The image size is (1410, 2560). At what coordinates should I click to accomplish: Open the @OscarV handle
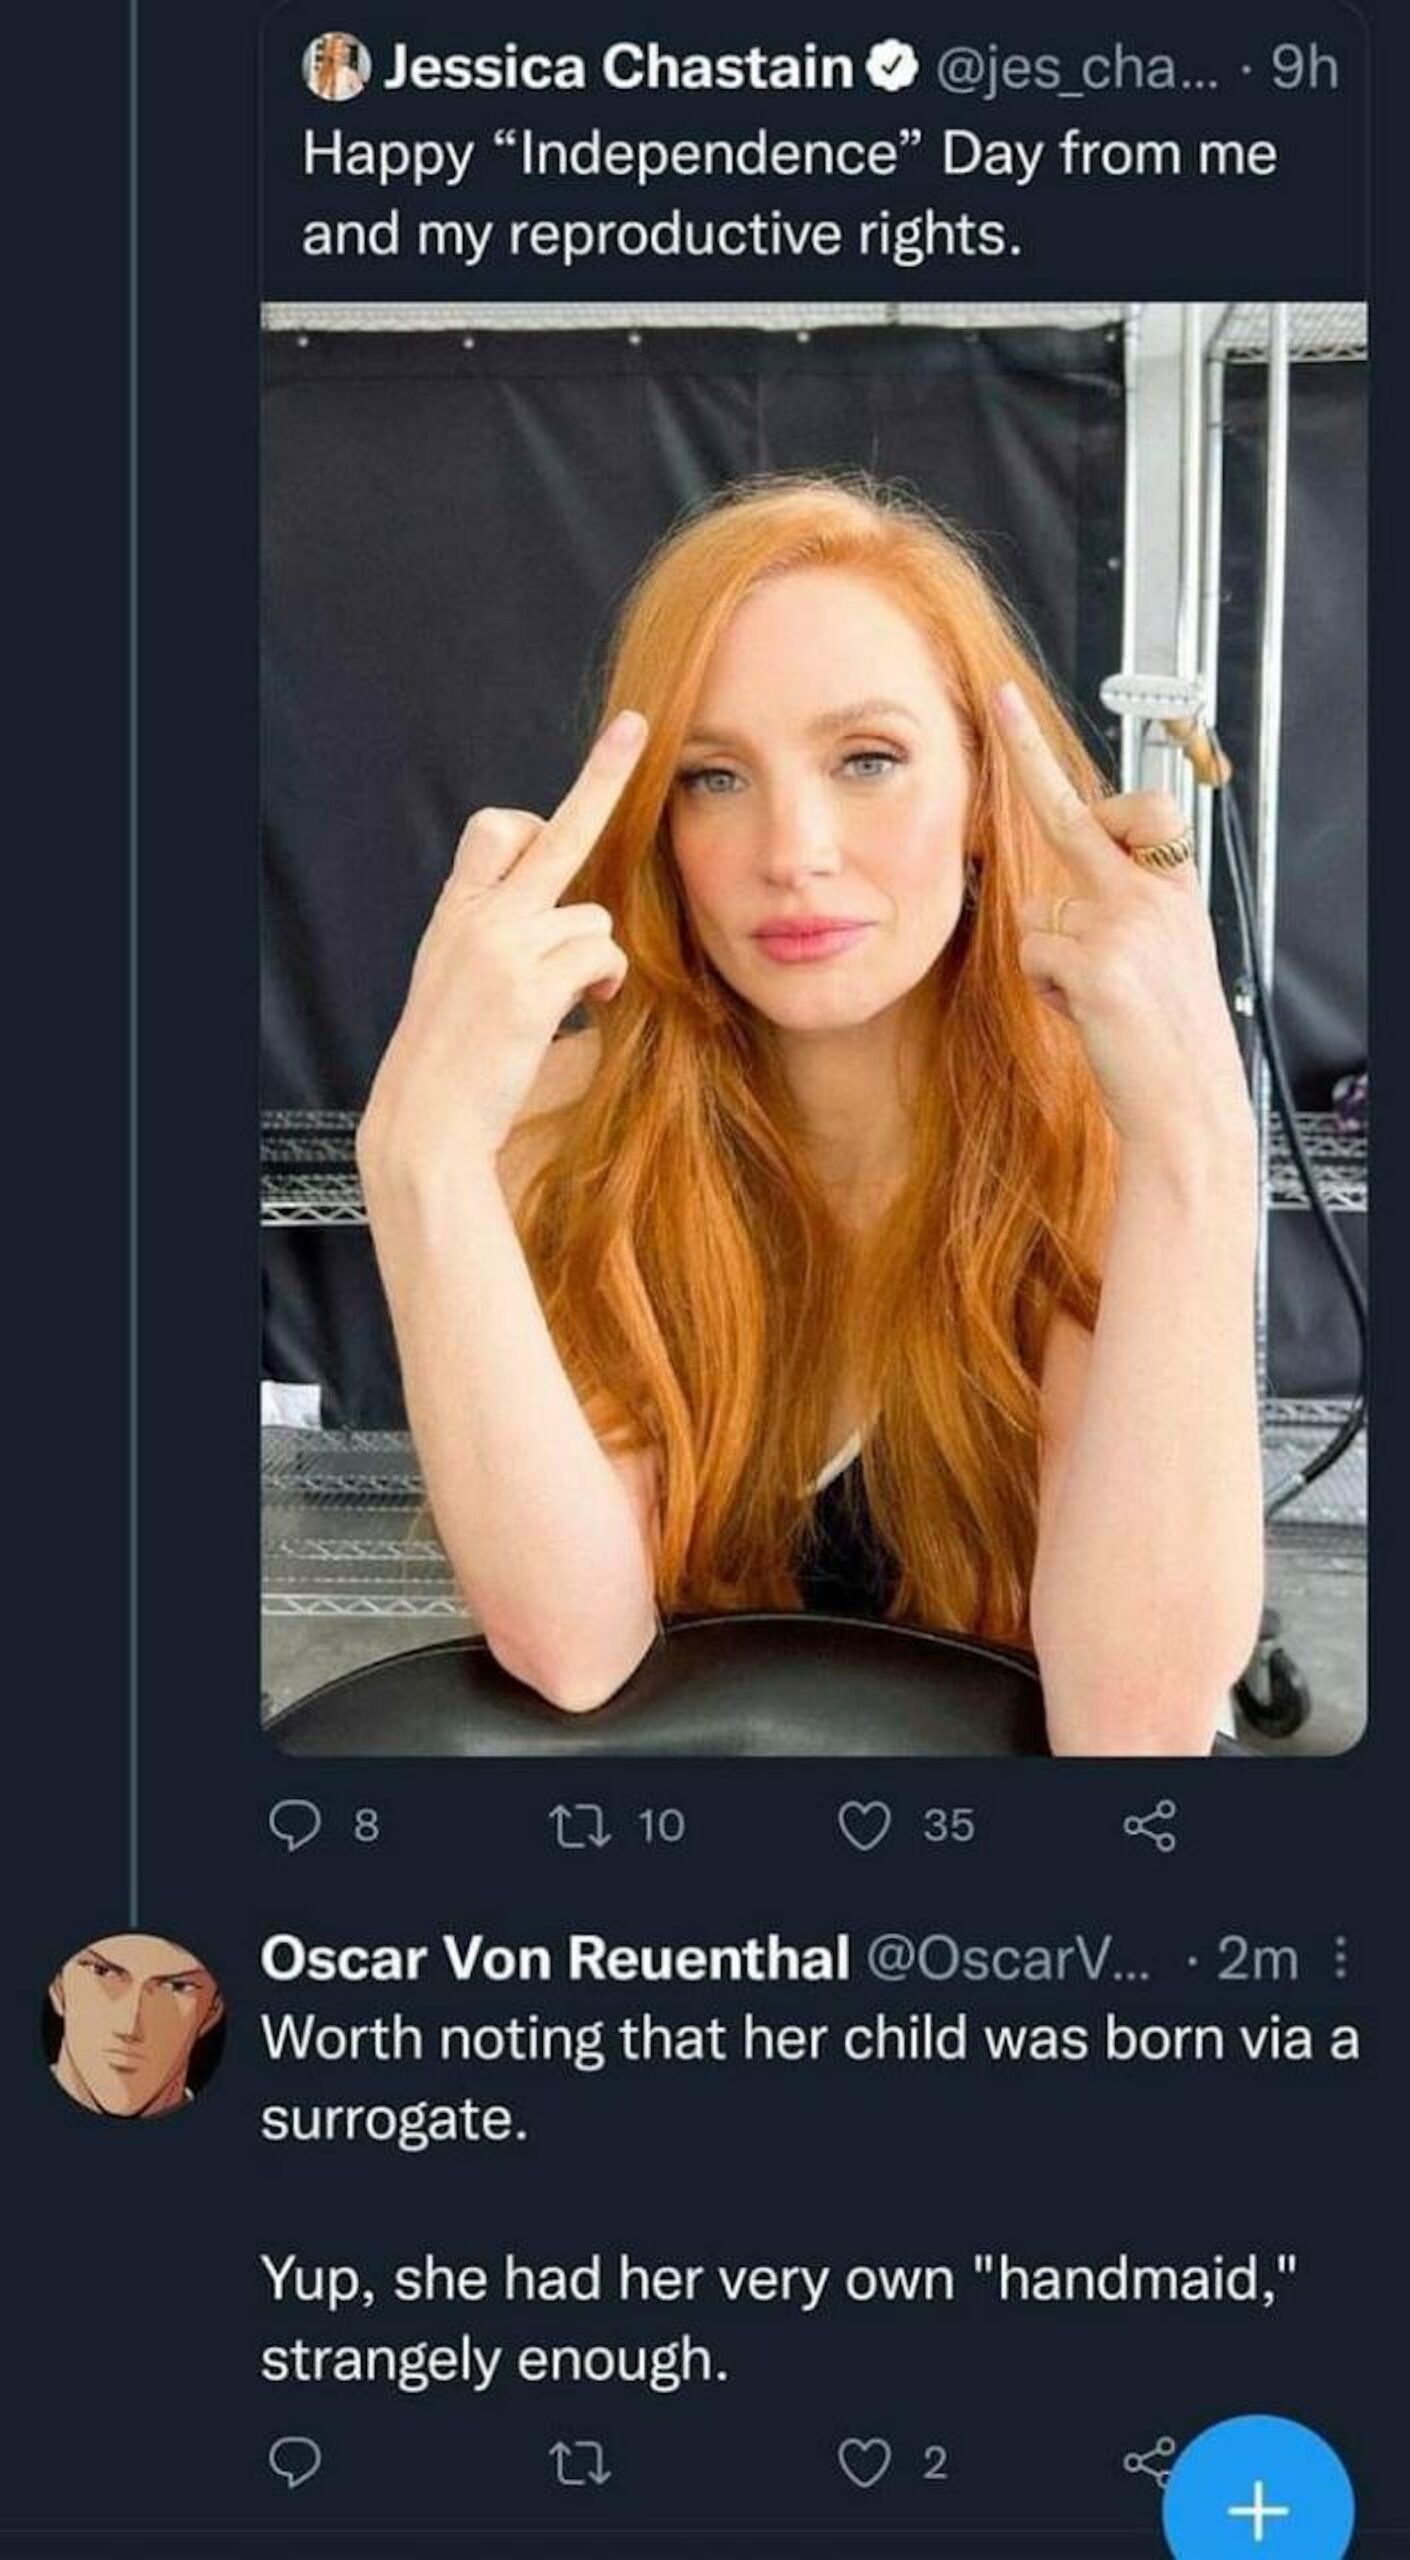click(1006, 1958)
